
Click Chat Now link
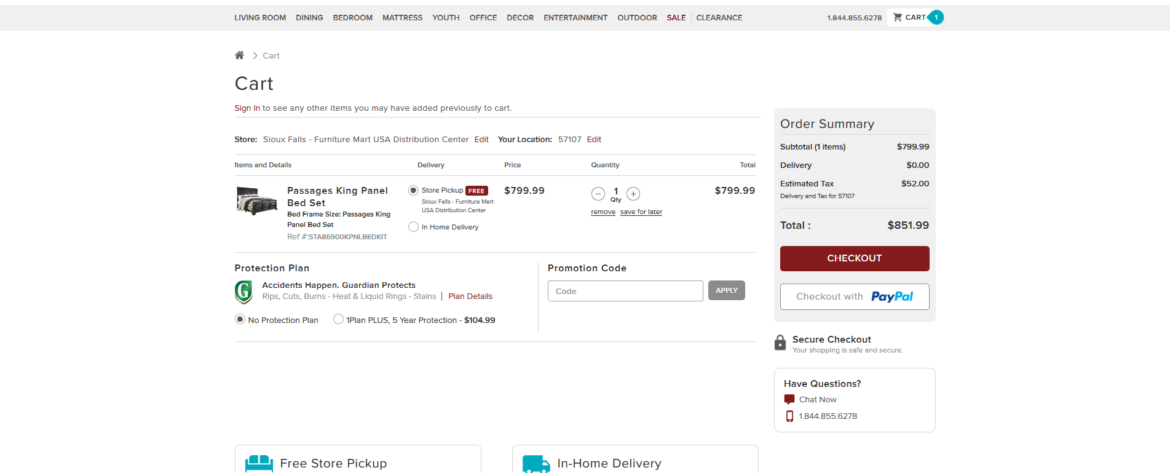818,400
